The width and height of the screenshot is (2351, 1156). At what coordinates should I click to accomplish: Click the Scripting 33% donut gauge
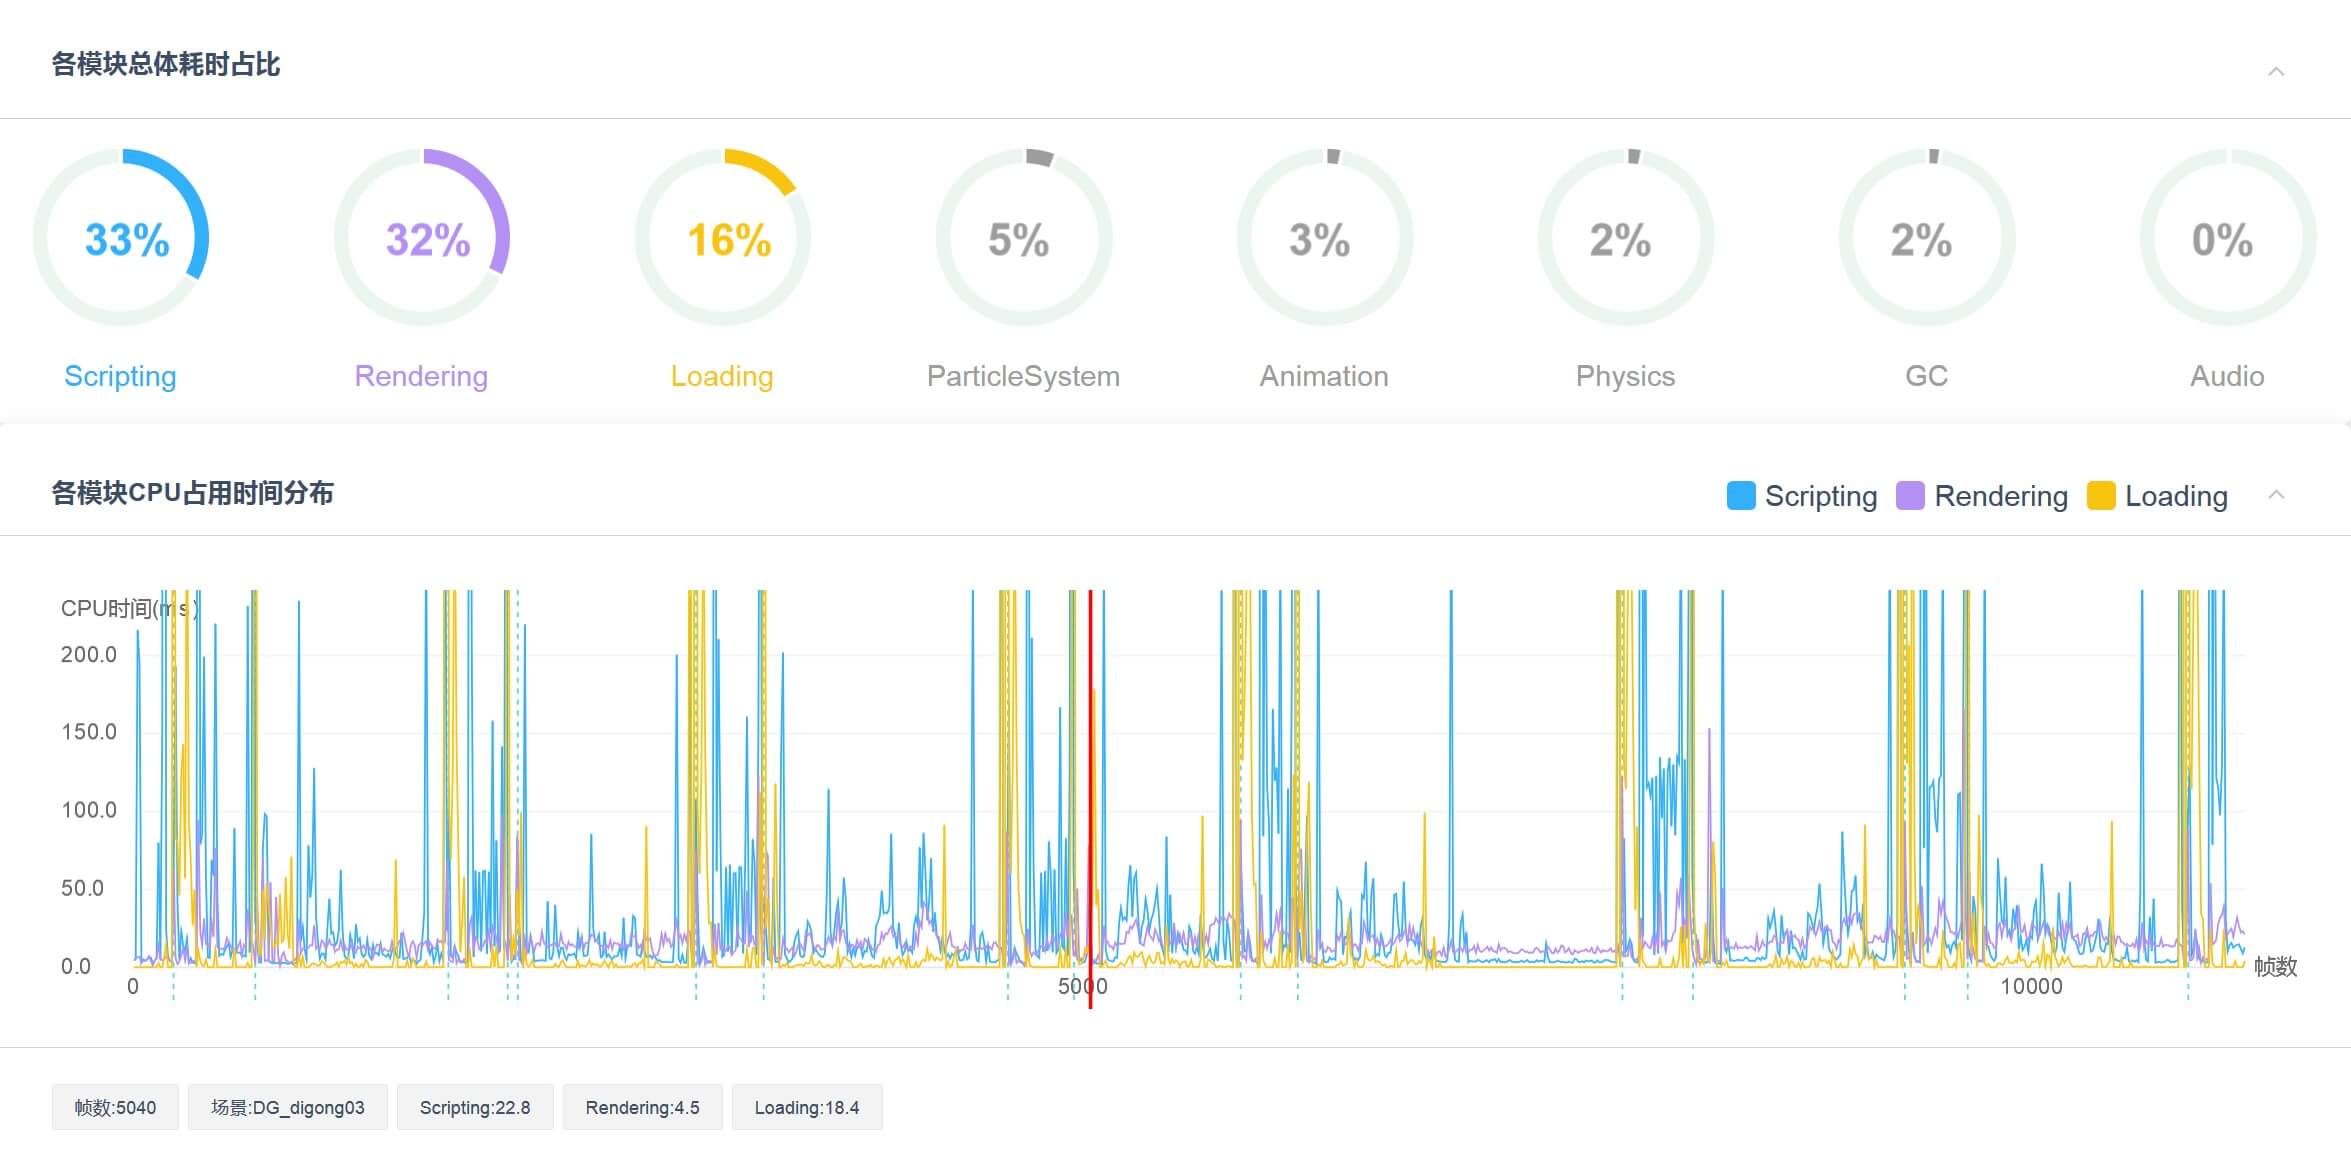point(121,238)
